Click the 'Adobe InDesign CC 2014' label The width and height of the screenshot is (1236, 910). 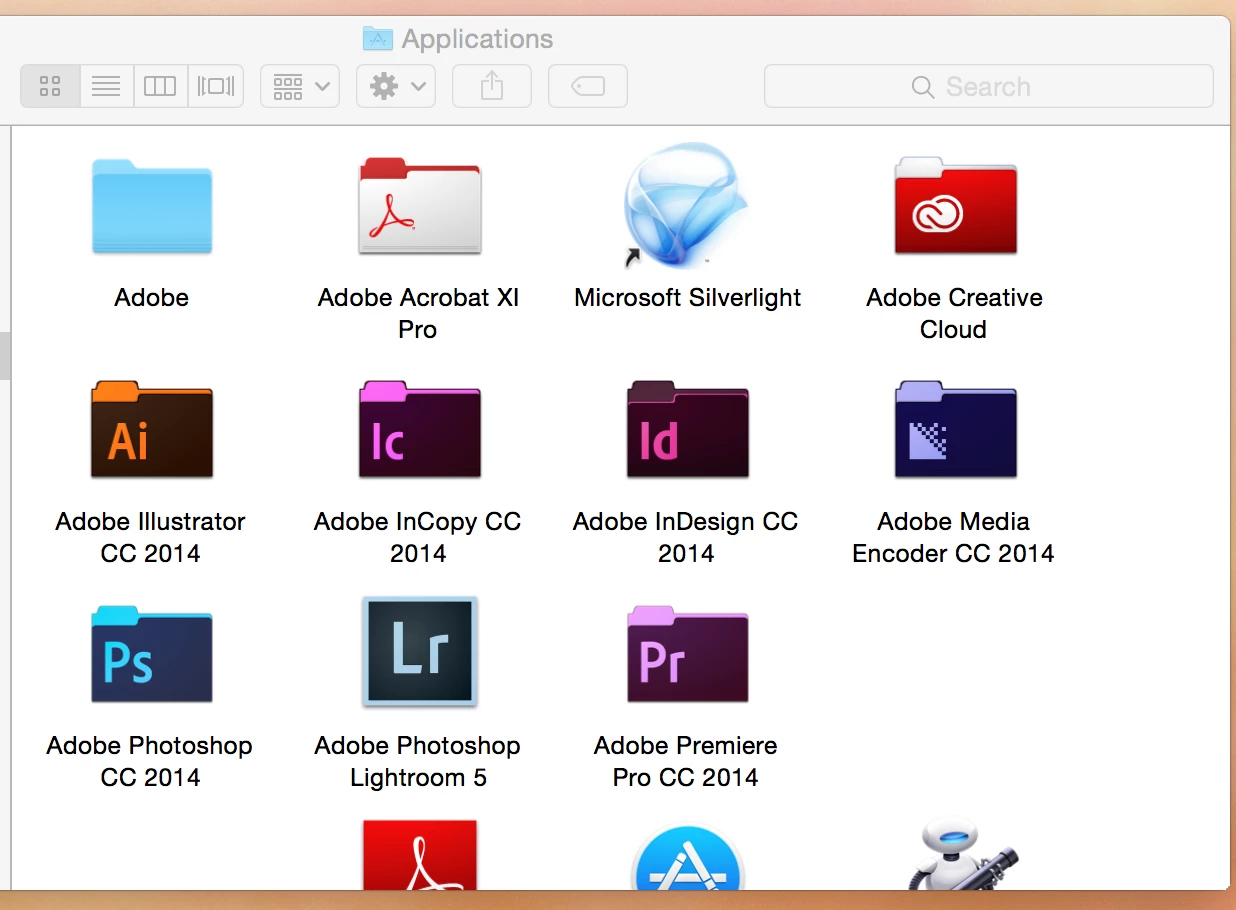(x=686, y=537)
